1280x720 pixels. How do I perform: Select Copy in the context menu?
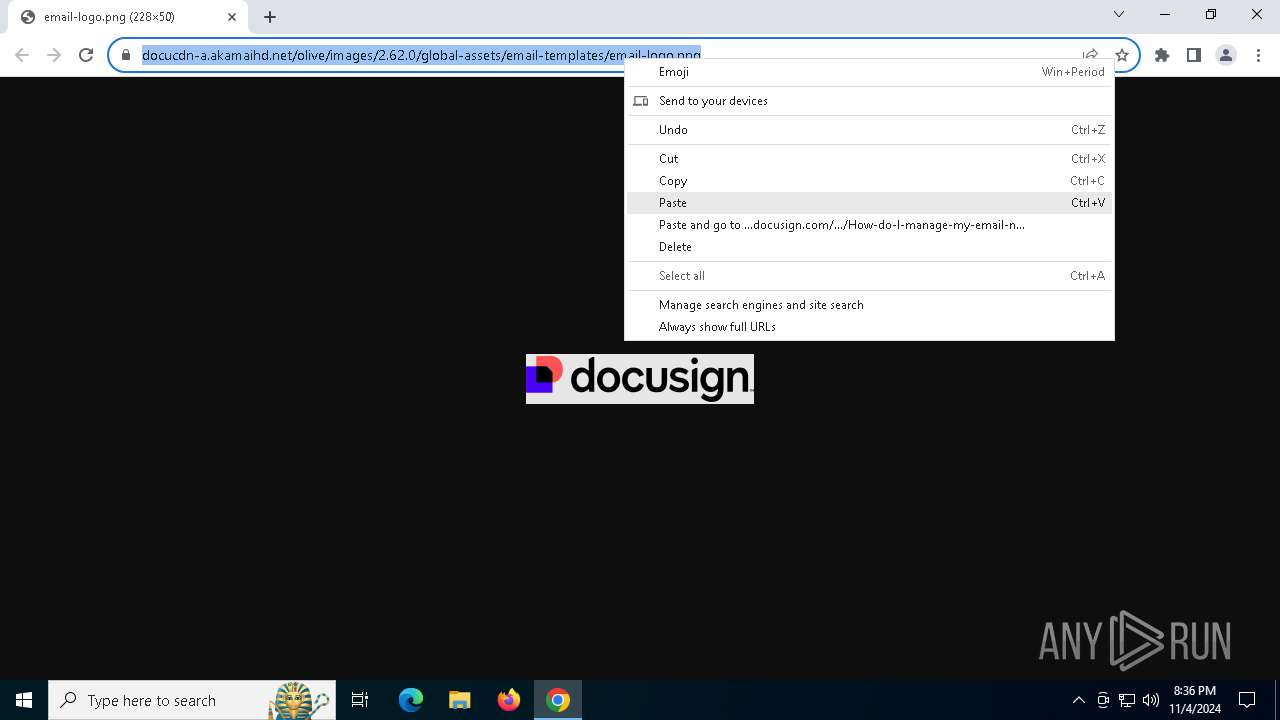[869, 181]
